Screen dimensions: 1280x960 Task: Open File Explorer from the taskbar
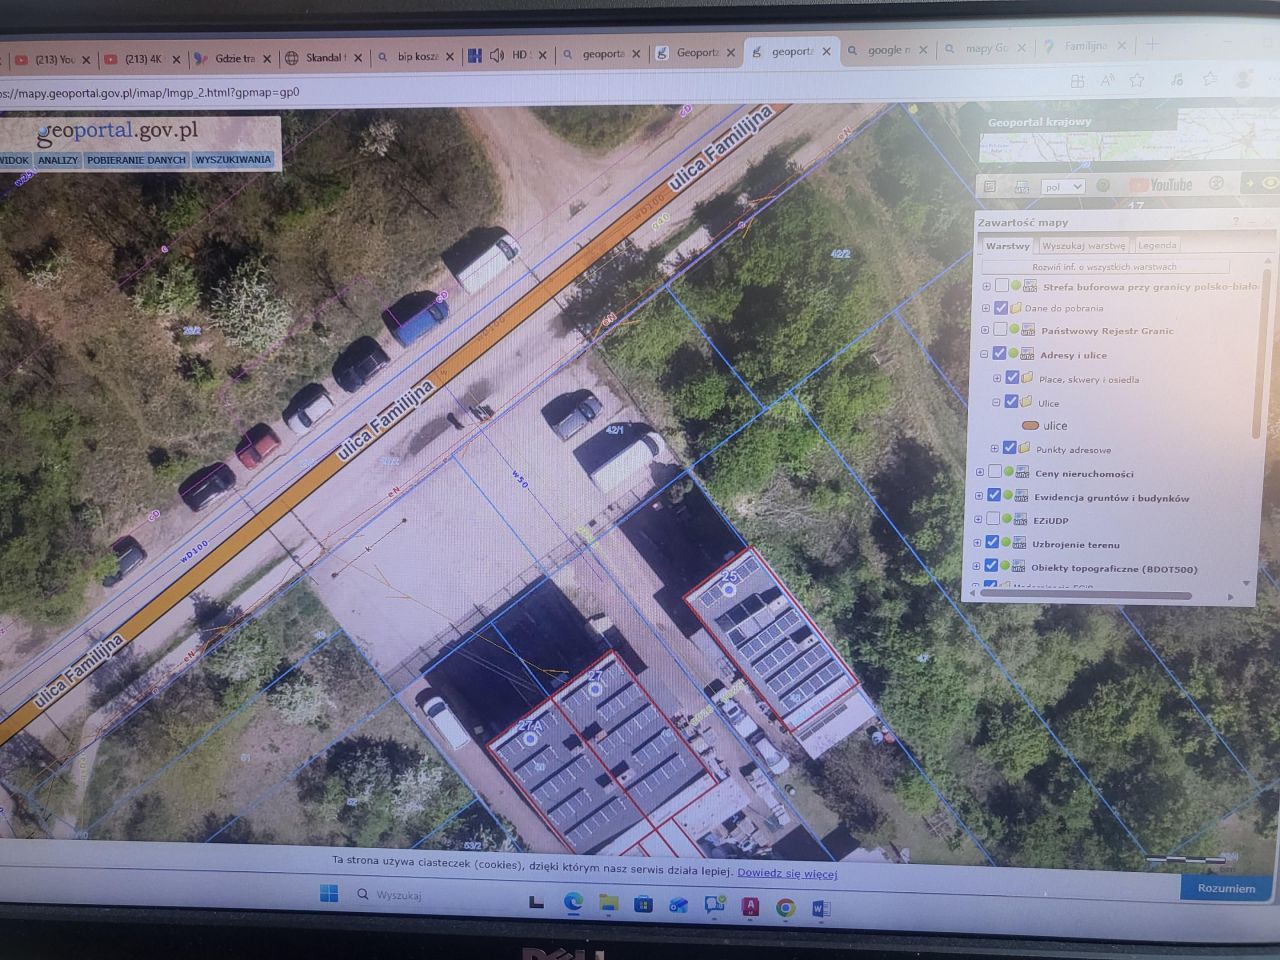point(608,904)
